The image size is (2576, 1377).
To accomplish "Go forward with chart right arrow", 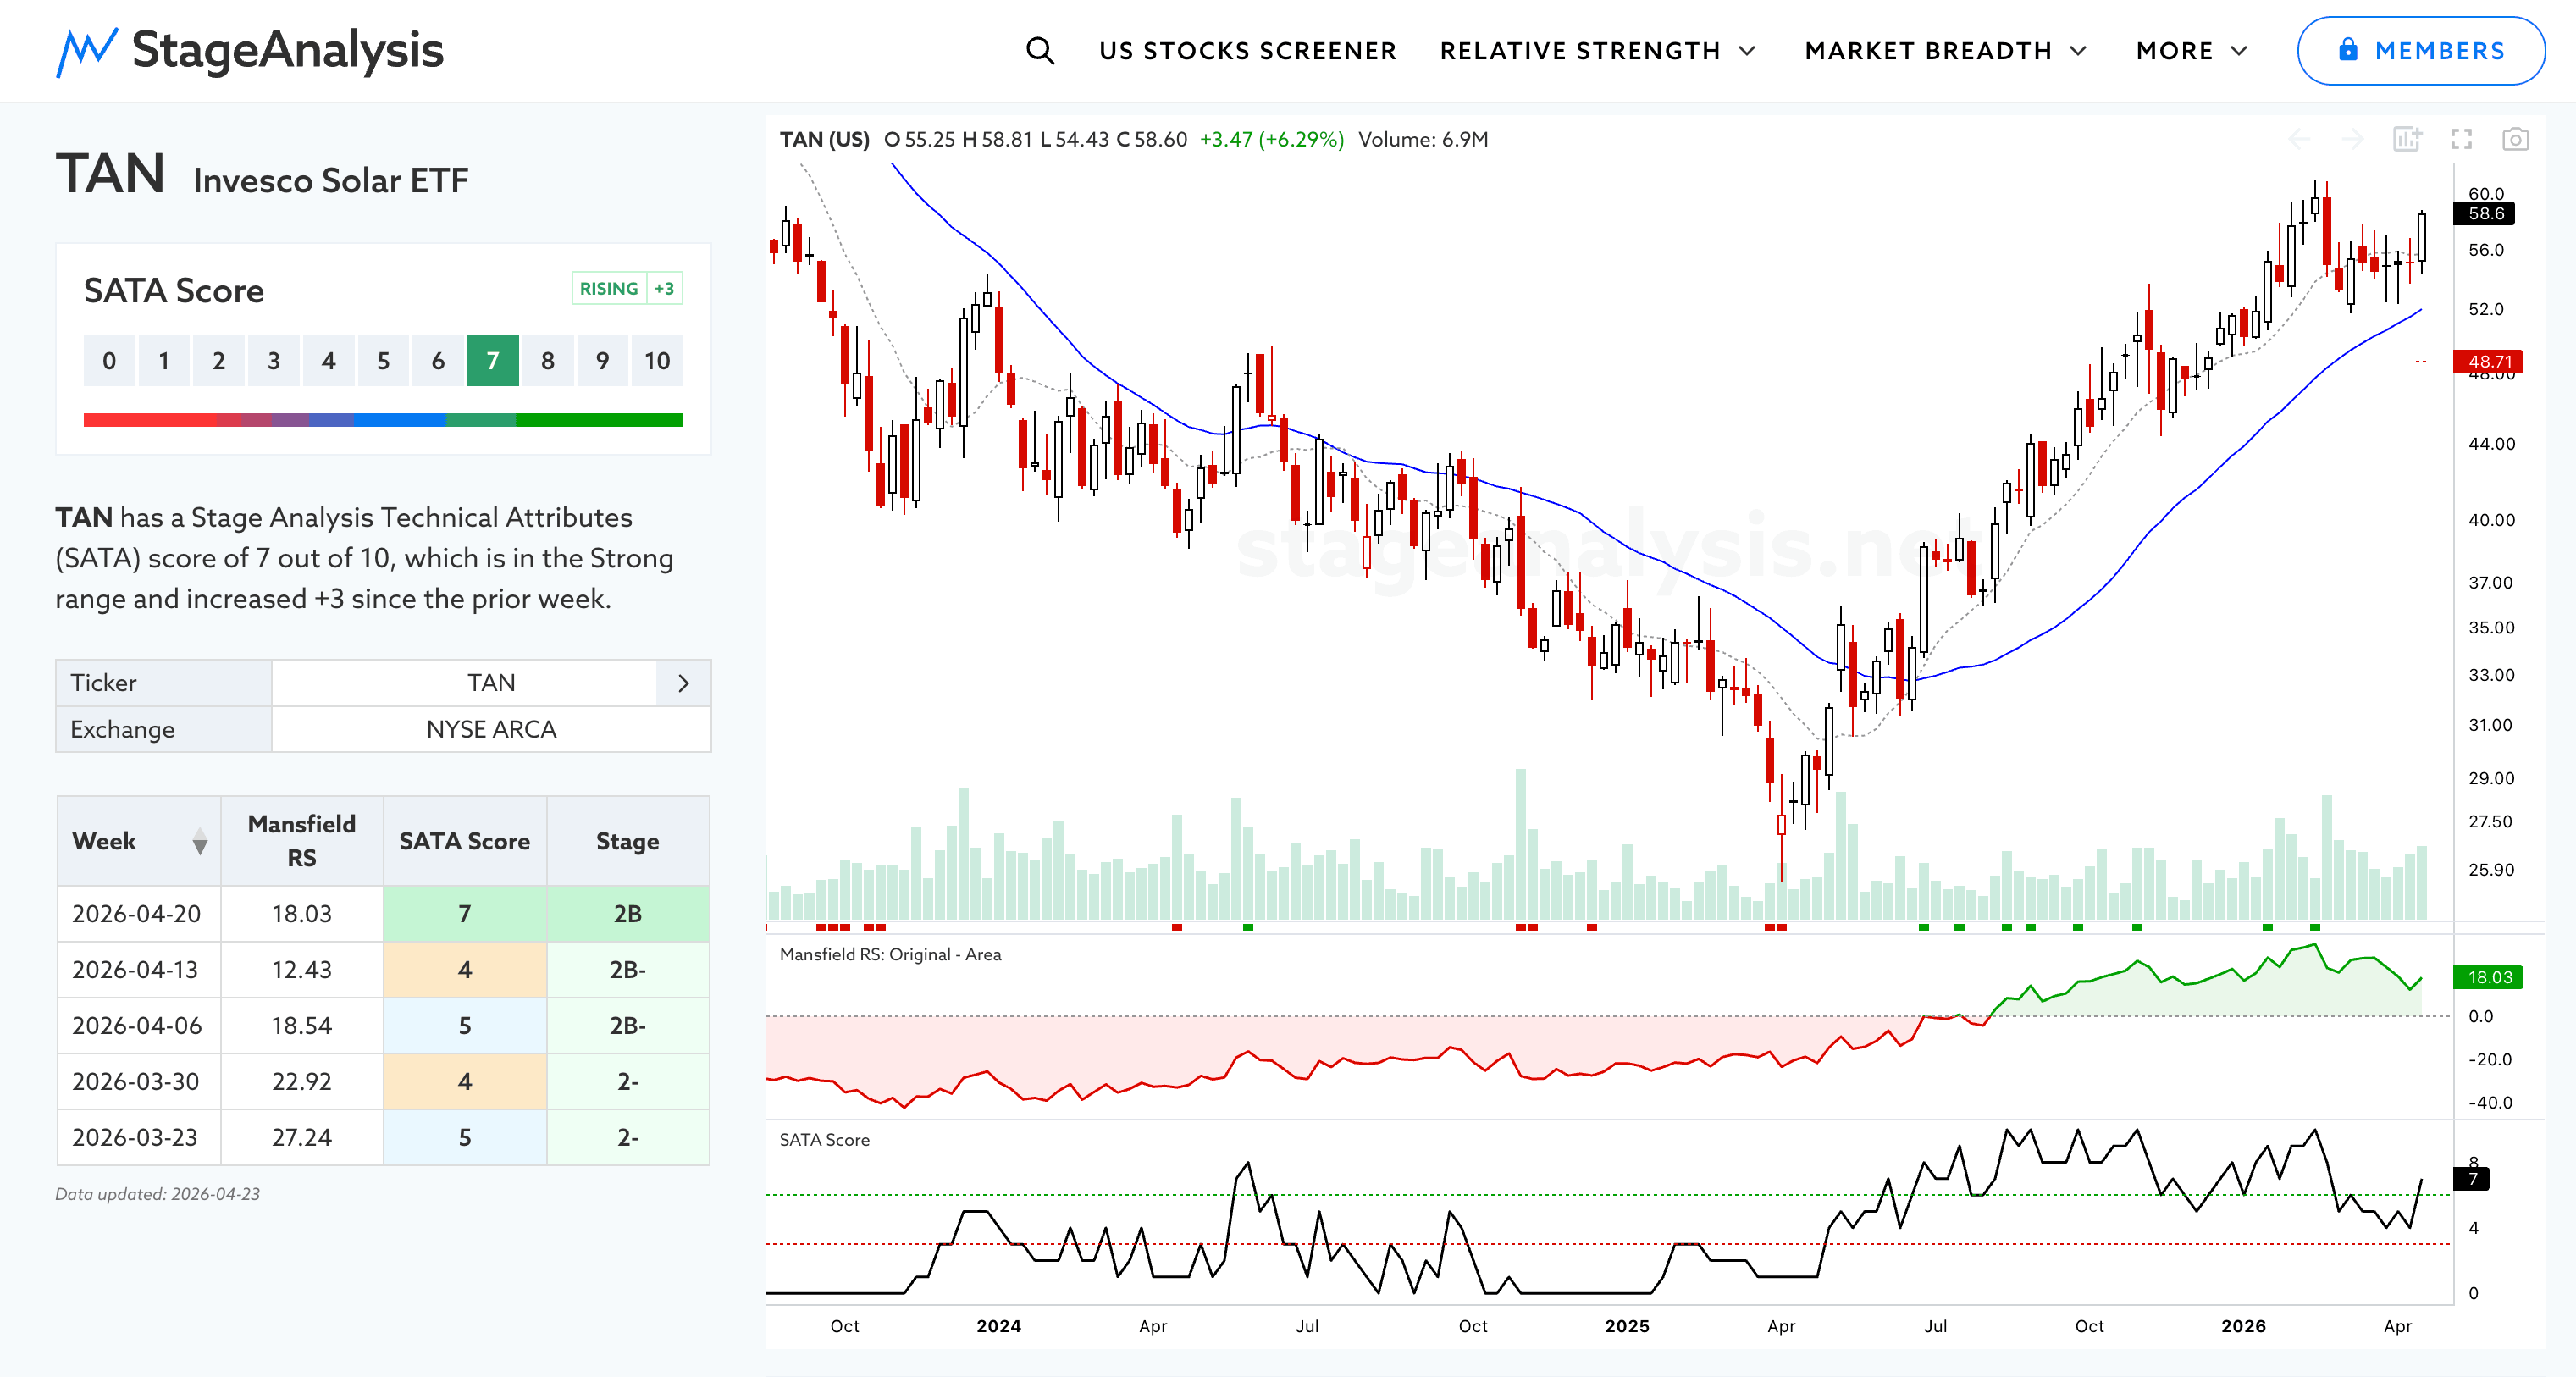I will (x=2352, y=139).
